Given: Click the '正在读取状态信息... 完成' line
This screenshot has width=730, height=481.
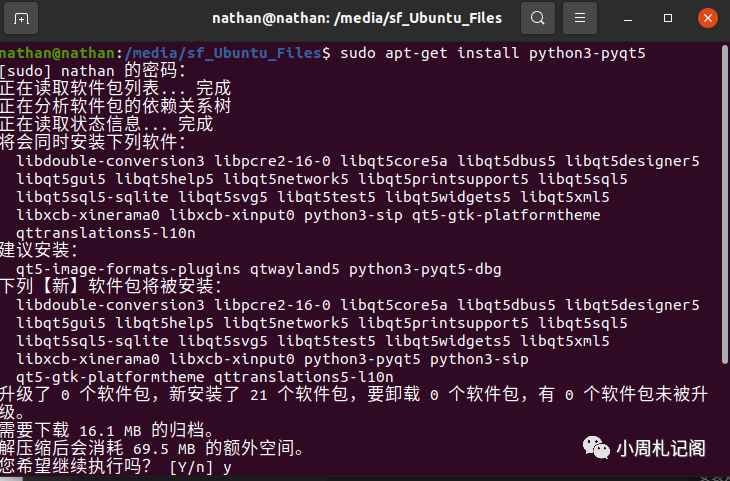Looking at the screenshot, I should 106,124.
